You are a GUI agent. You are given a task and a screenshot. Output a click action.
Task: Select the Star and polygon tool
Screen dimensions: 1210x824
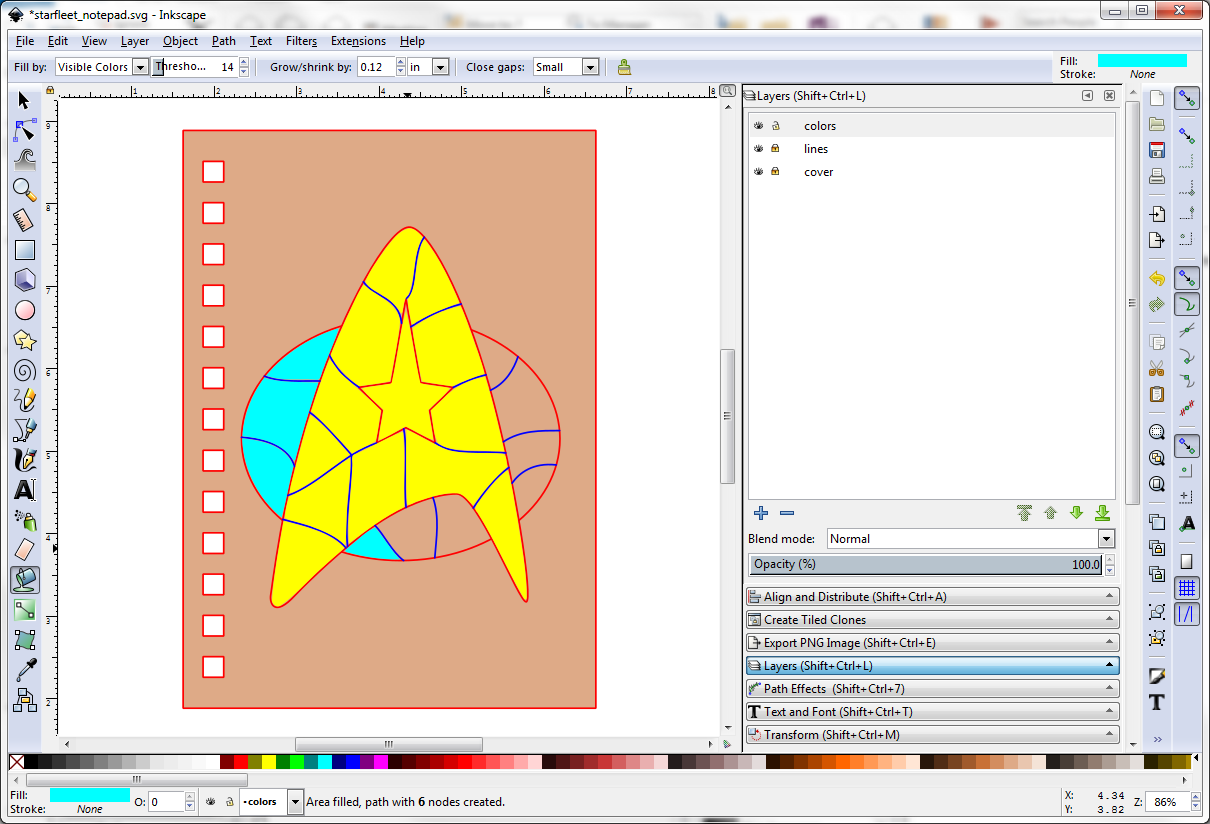click(x=24, y=340)
